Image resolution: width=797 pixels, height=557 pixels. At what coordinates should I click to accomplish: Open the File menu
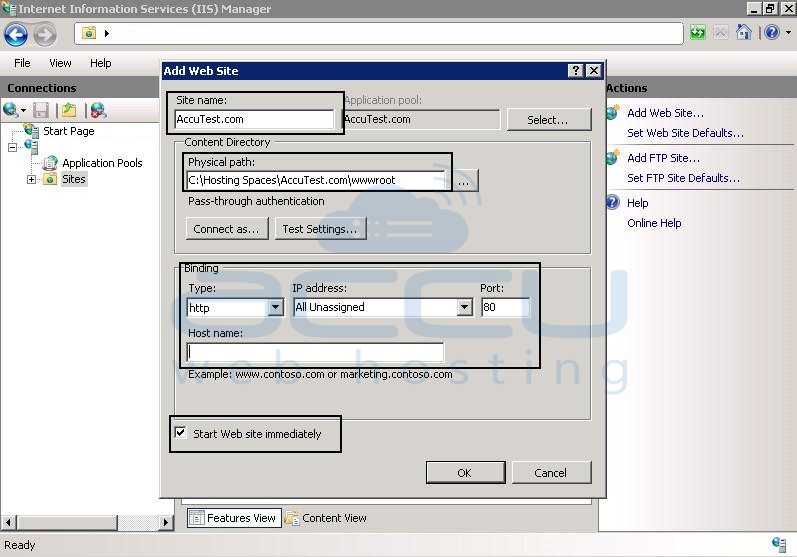click(x=22, y=63)
